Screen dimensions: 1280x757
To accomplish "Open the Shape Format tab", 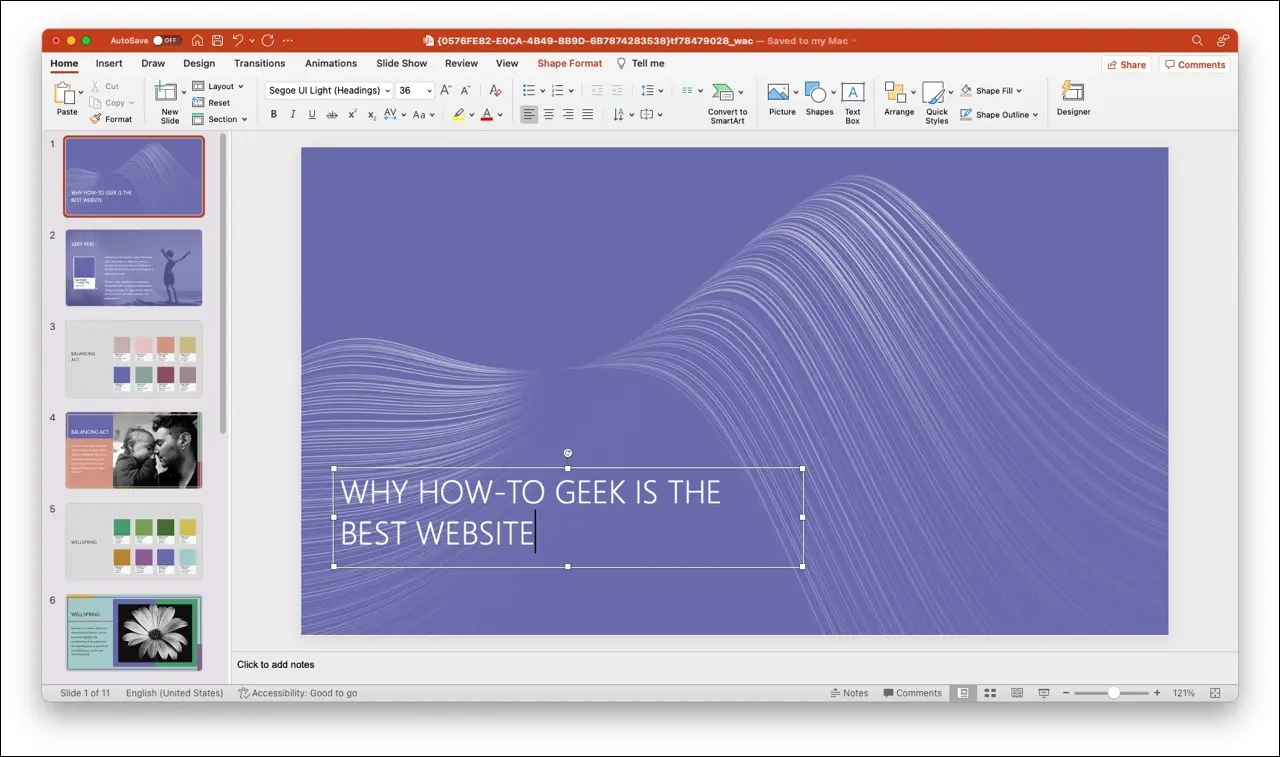I will [570, 63].
